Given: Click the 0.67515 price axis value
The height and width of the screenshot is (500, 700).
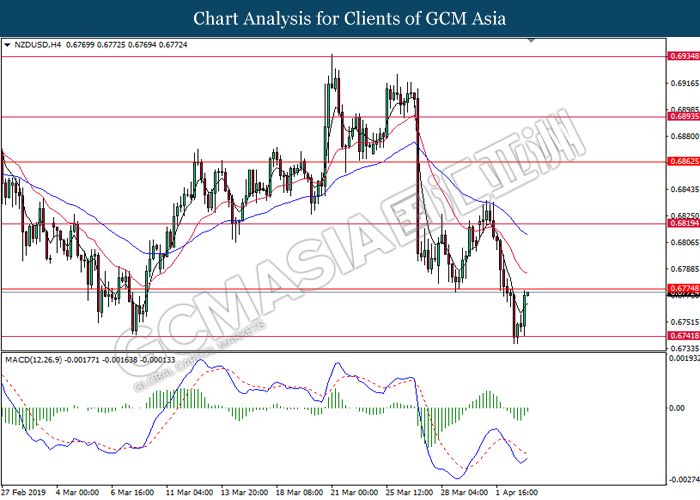Looking at the screenshot, I should (x=685, y=322).
